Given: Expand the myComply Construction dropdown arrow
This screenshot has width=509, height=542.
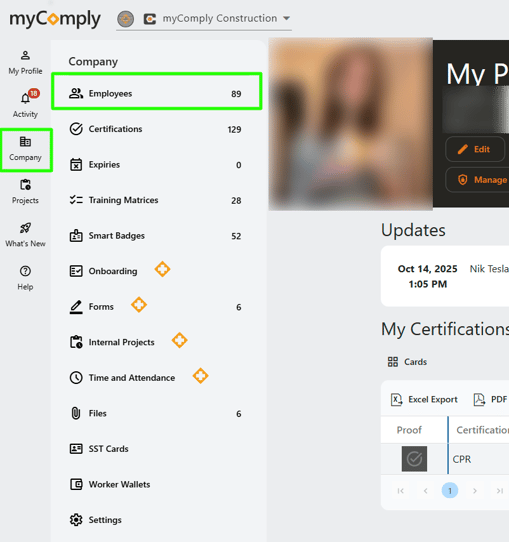Looking at the screenshot, I should point(286,18).
